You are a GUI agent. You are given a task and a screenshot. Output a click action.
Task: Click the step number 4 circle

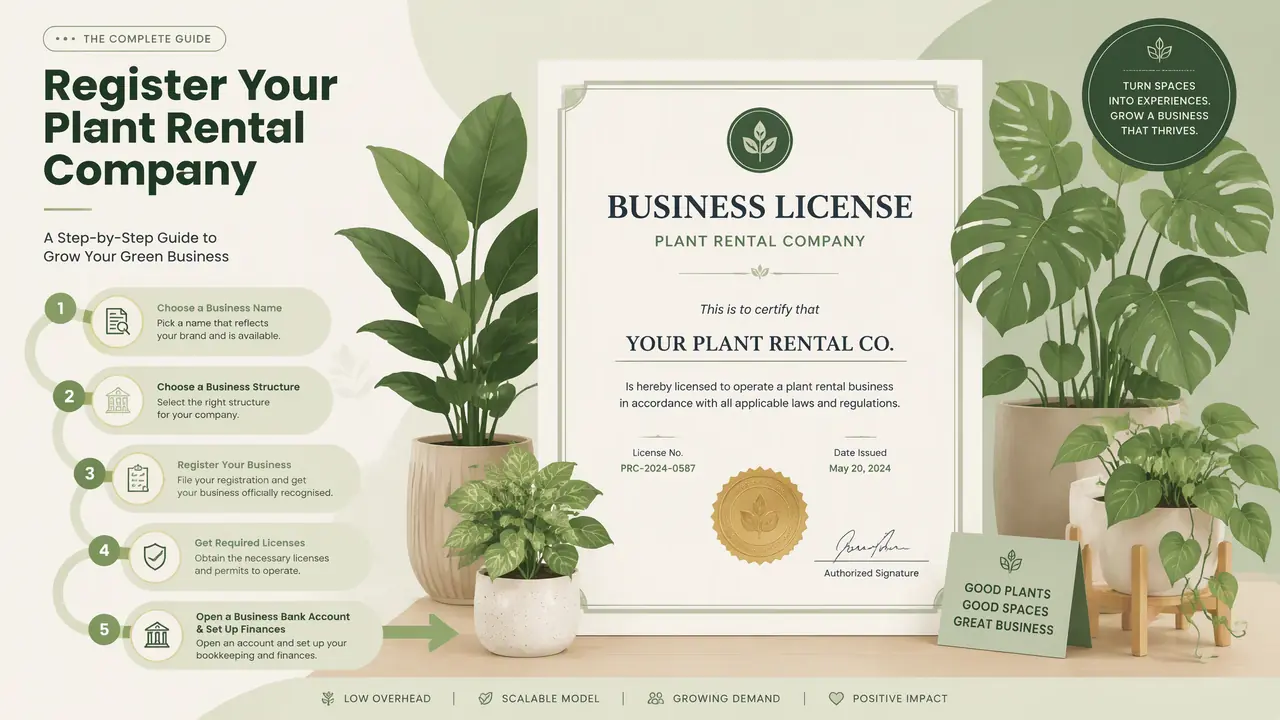103,550
